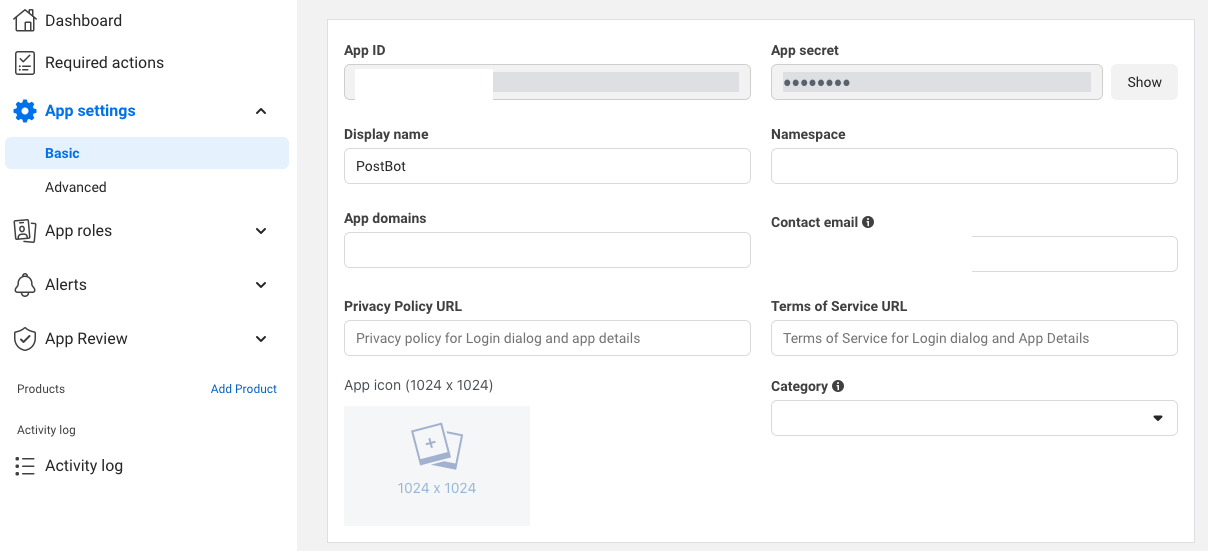Click the App settings gear icon

point(25,111)
